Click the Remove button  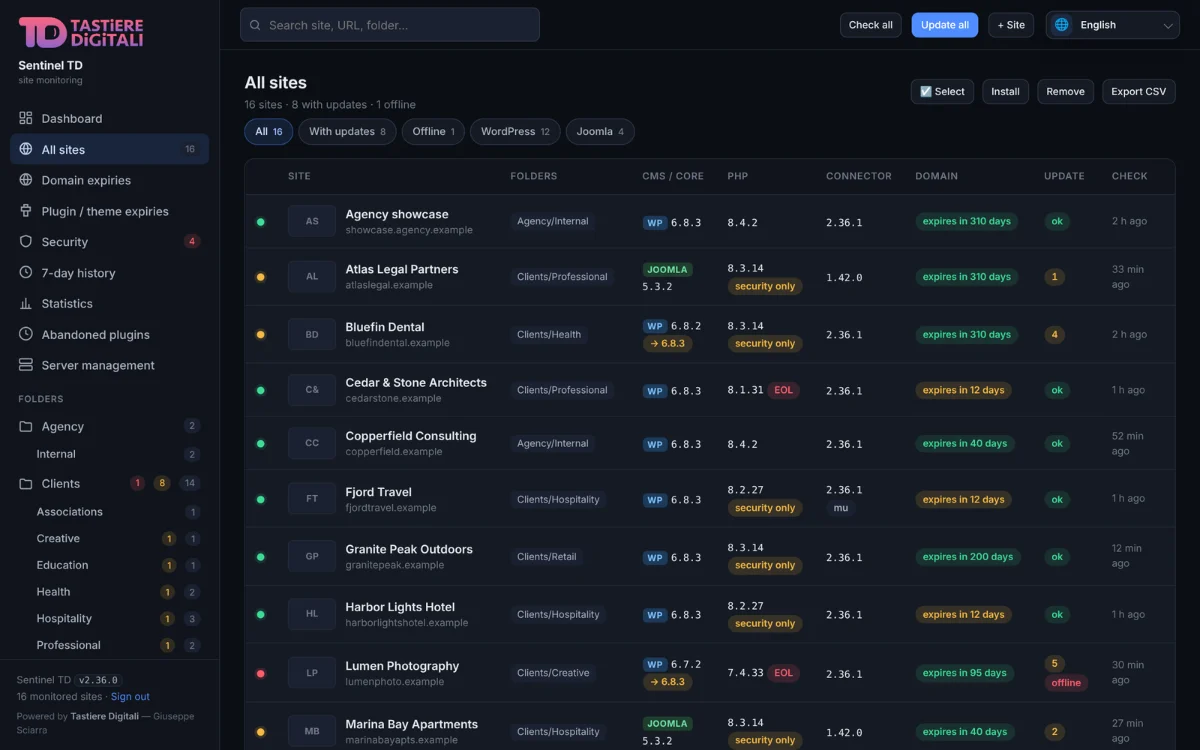pyautogui.click(x=1065, y=91)
